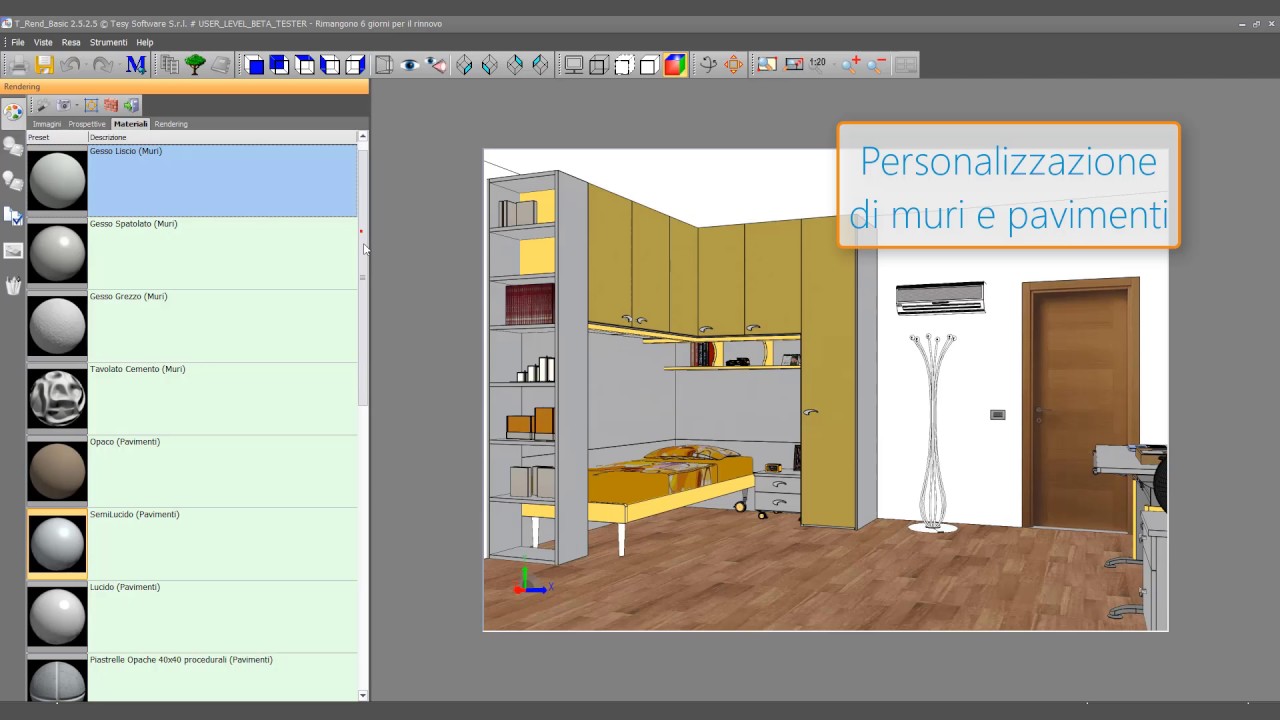Select the second blue cube view icon
Viewport: 1280px width, 720px height.
coord(280,65)
